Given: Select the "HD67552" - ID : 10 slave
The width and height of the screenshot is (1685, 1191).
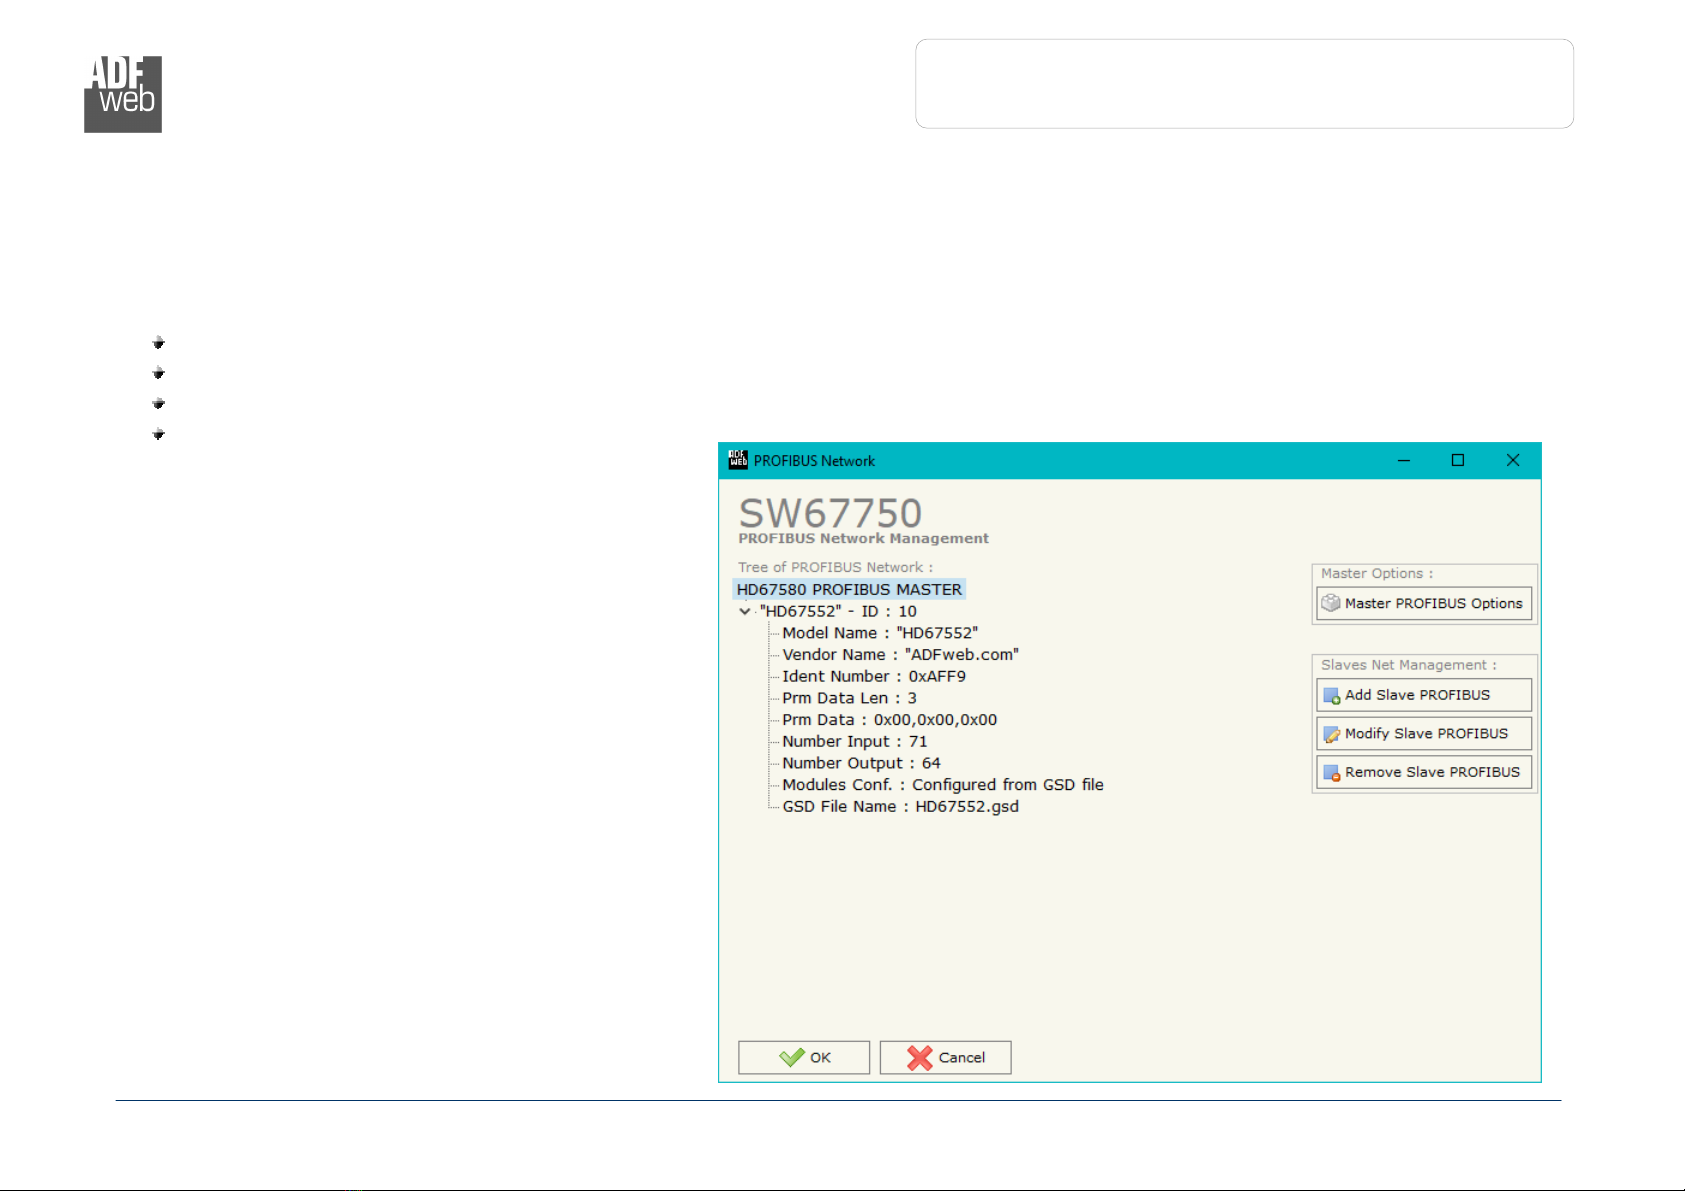Looking at the screenshot, I should pyautogui.click(x=838, y=612).
